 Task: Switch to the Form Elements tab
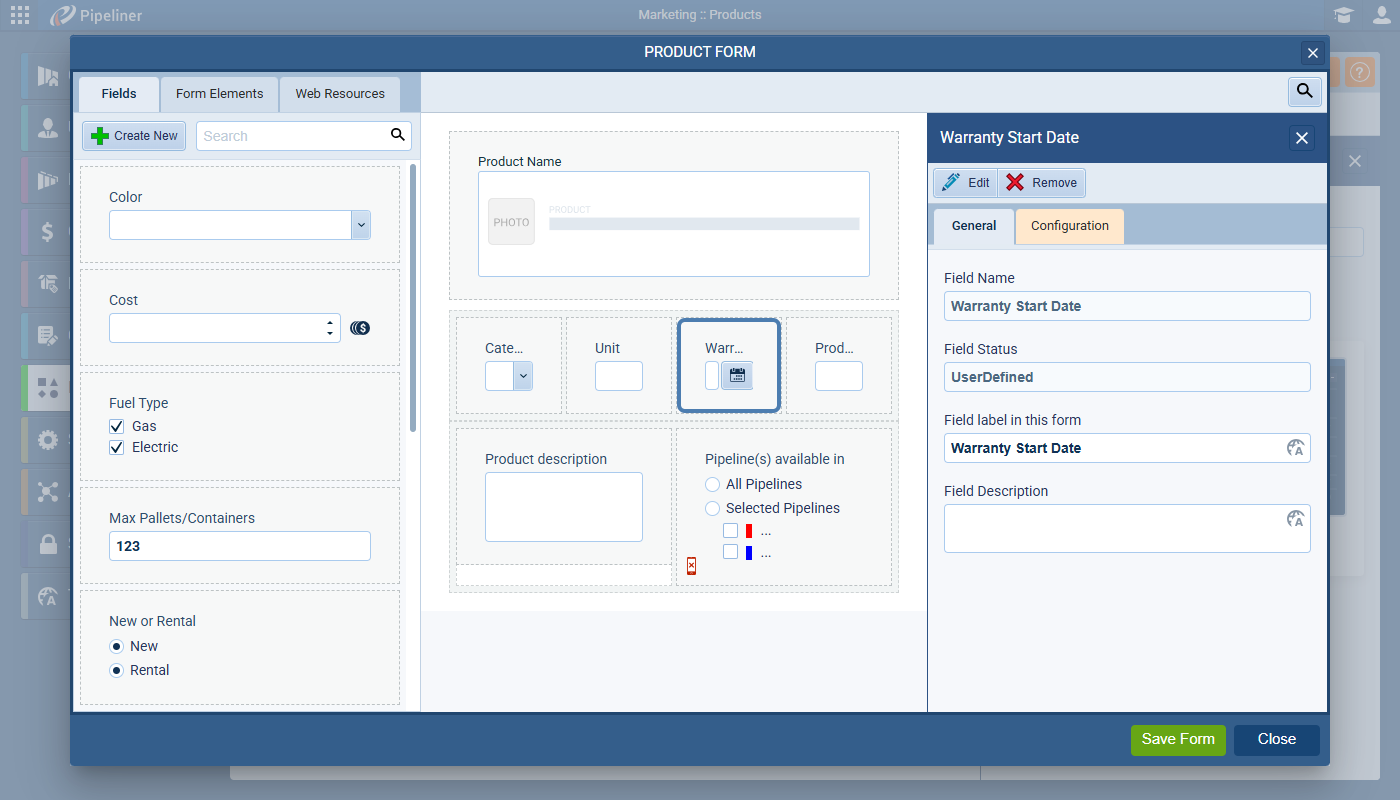(219, 94)
